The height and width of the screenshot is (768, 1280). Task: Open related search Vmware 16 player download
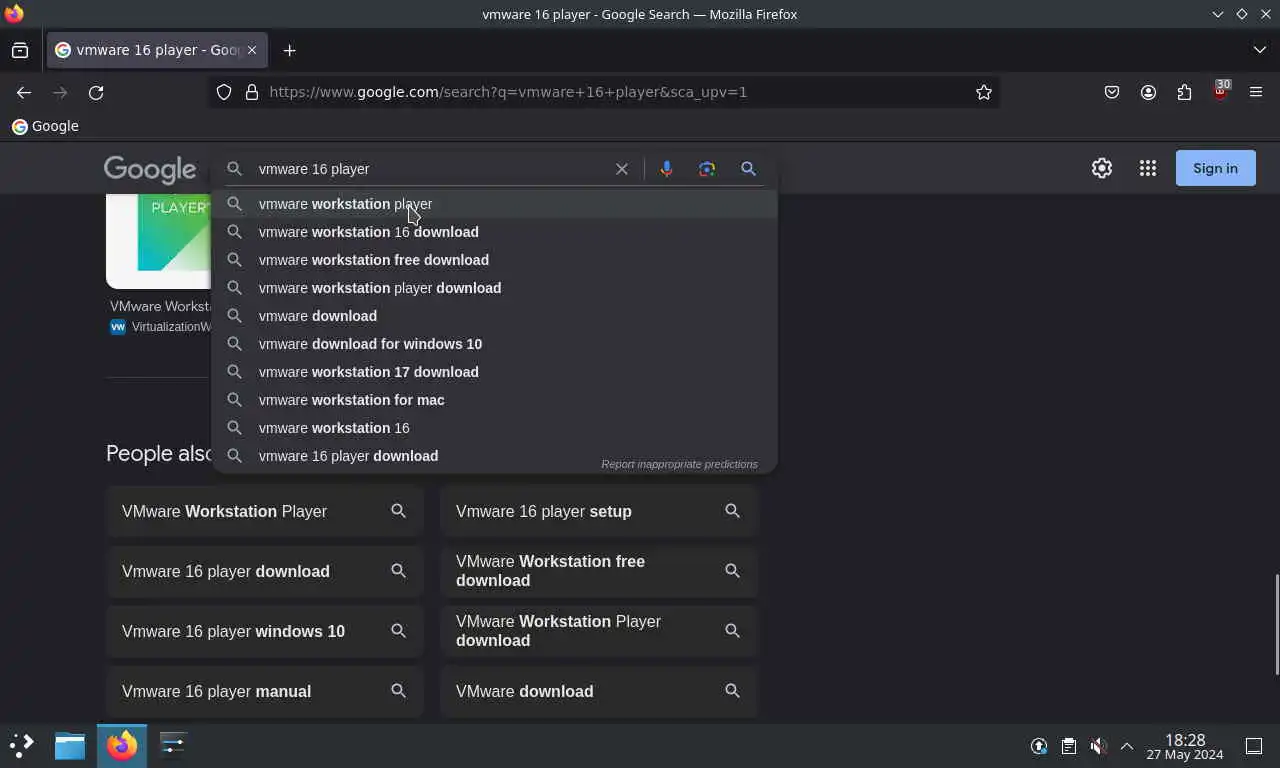point(265,571)
